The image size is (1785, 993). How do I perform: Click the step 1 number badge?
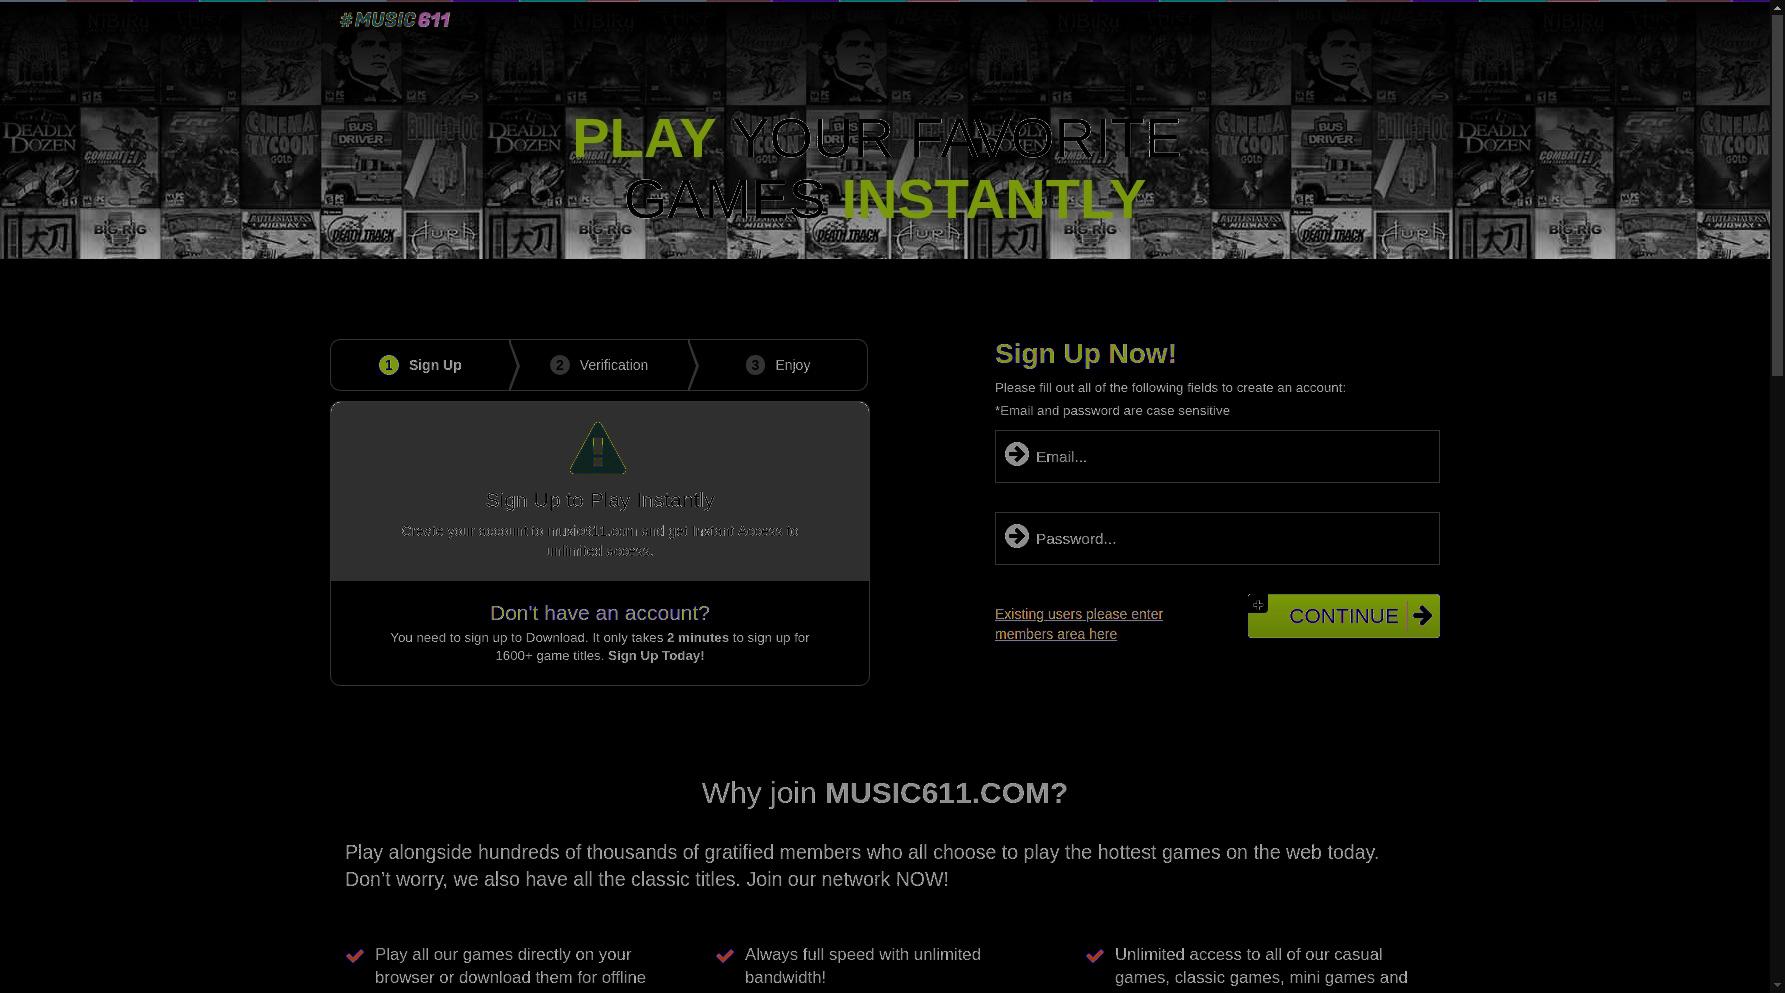[389, 365]
